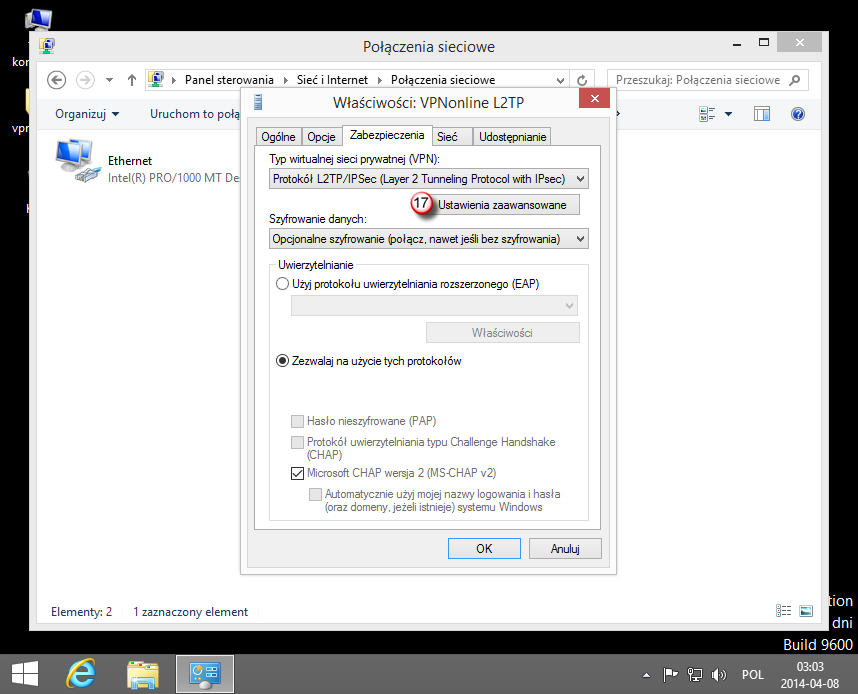This screenshot has width=858, height=694.
Task: Open view options dropdown arrow
Action: pos(728,114)
